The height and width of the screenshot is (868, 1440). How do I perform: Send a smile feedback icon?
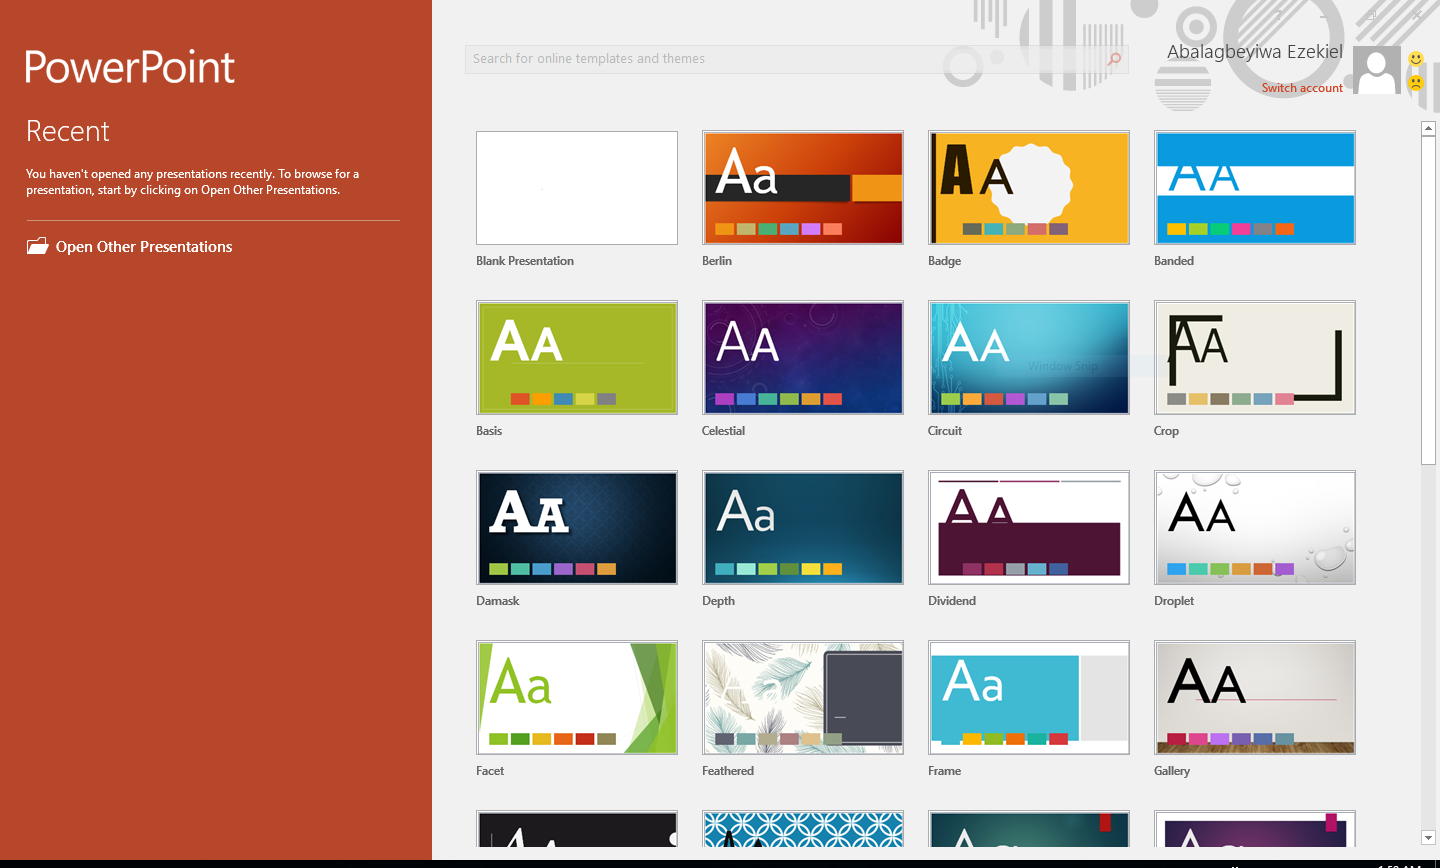[x=1416, y=59]
